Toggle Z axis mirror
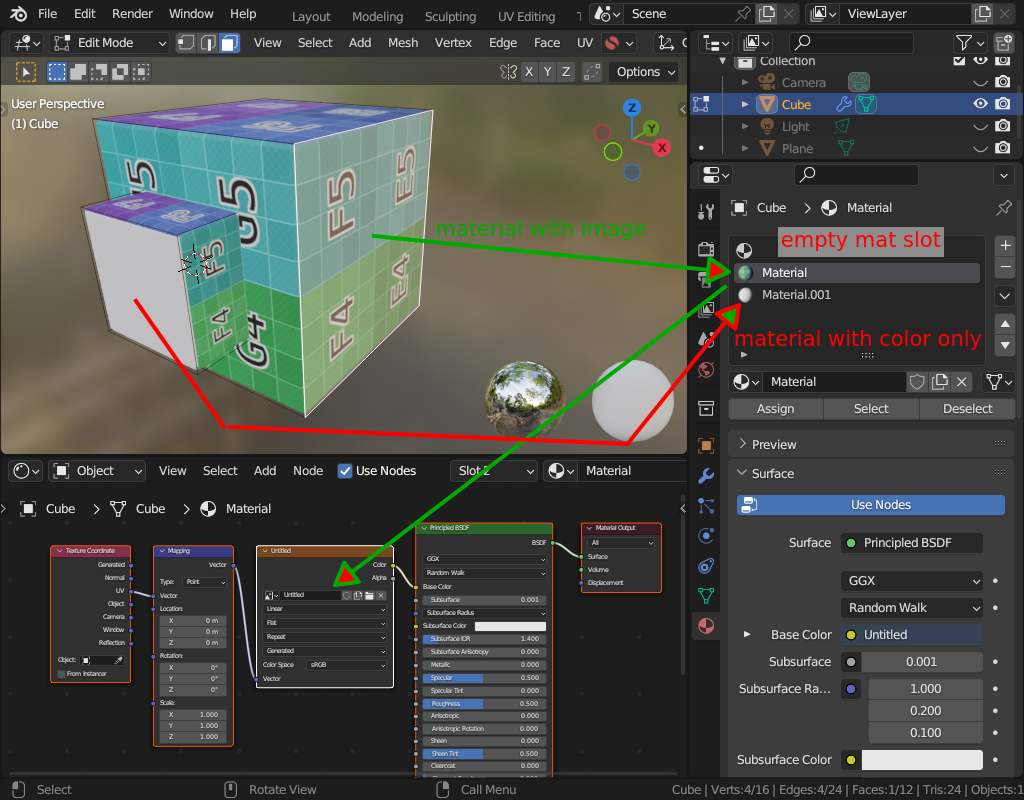Viewport: 1024px width, 800px height. (x=566, y=72)
